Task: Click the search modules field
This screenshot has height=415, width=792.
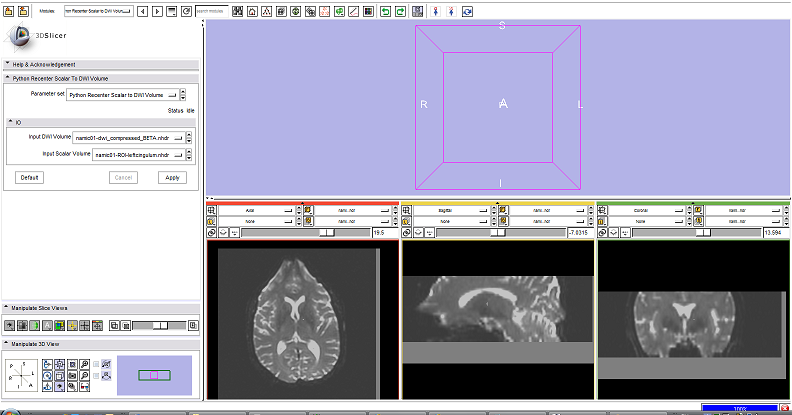Action: coord(210,10)
